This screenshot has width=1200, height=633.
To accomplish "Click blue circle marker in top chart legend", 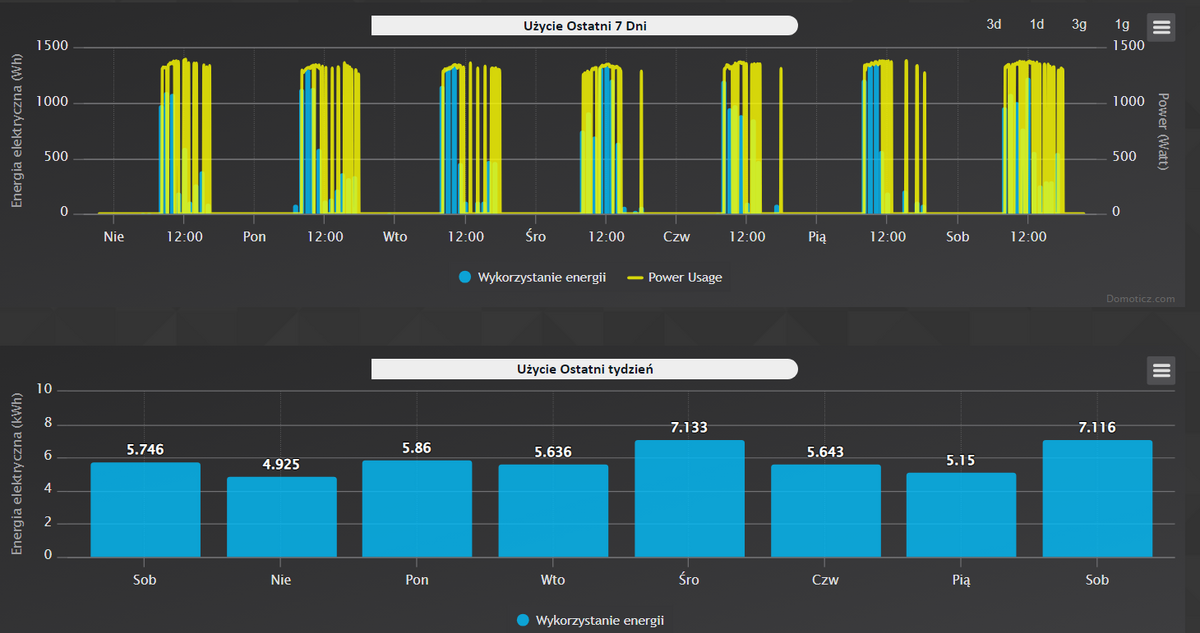I will [465, 277].
